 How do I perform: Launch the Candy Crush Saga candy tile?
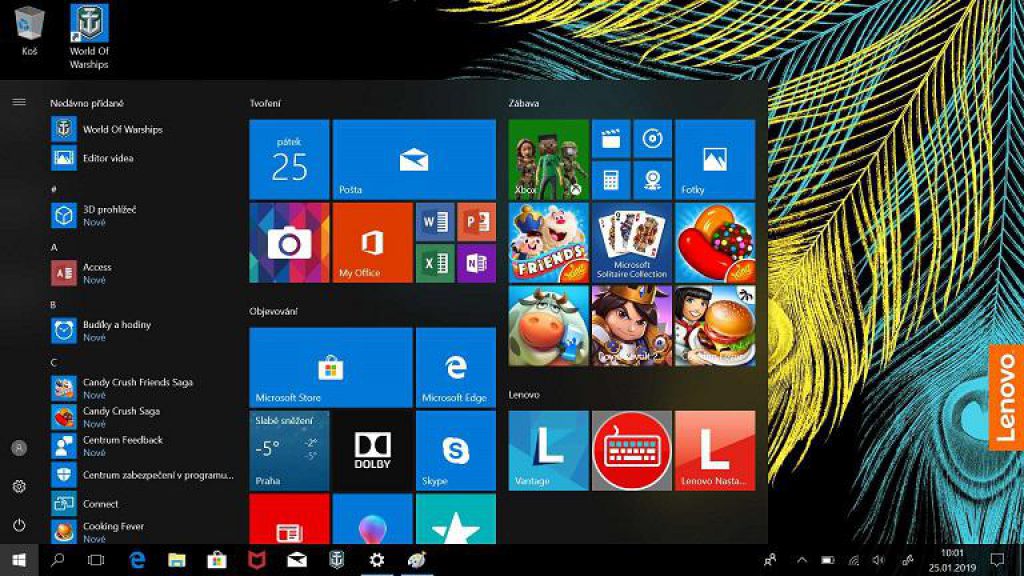point(715,243)
